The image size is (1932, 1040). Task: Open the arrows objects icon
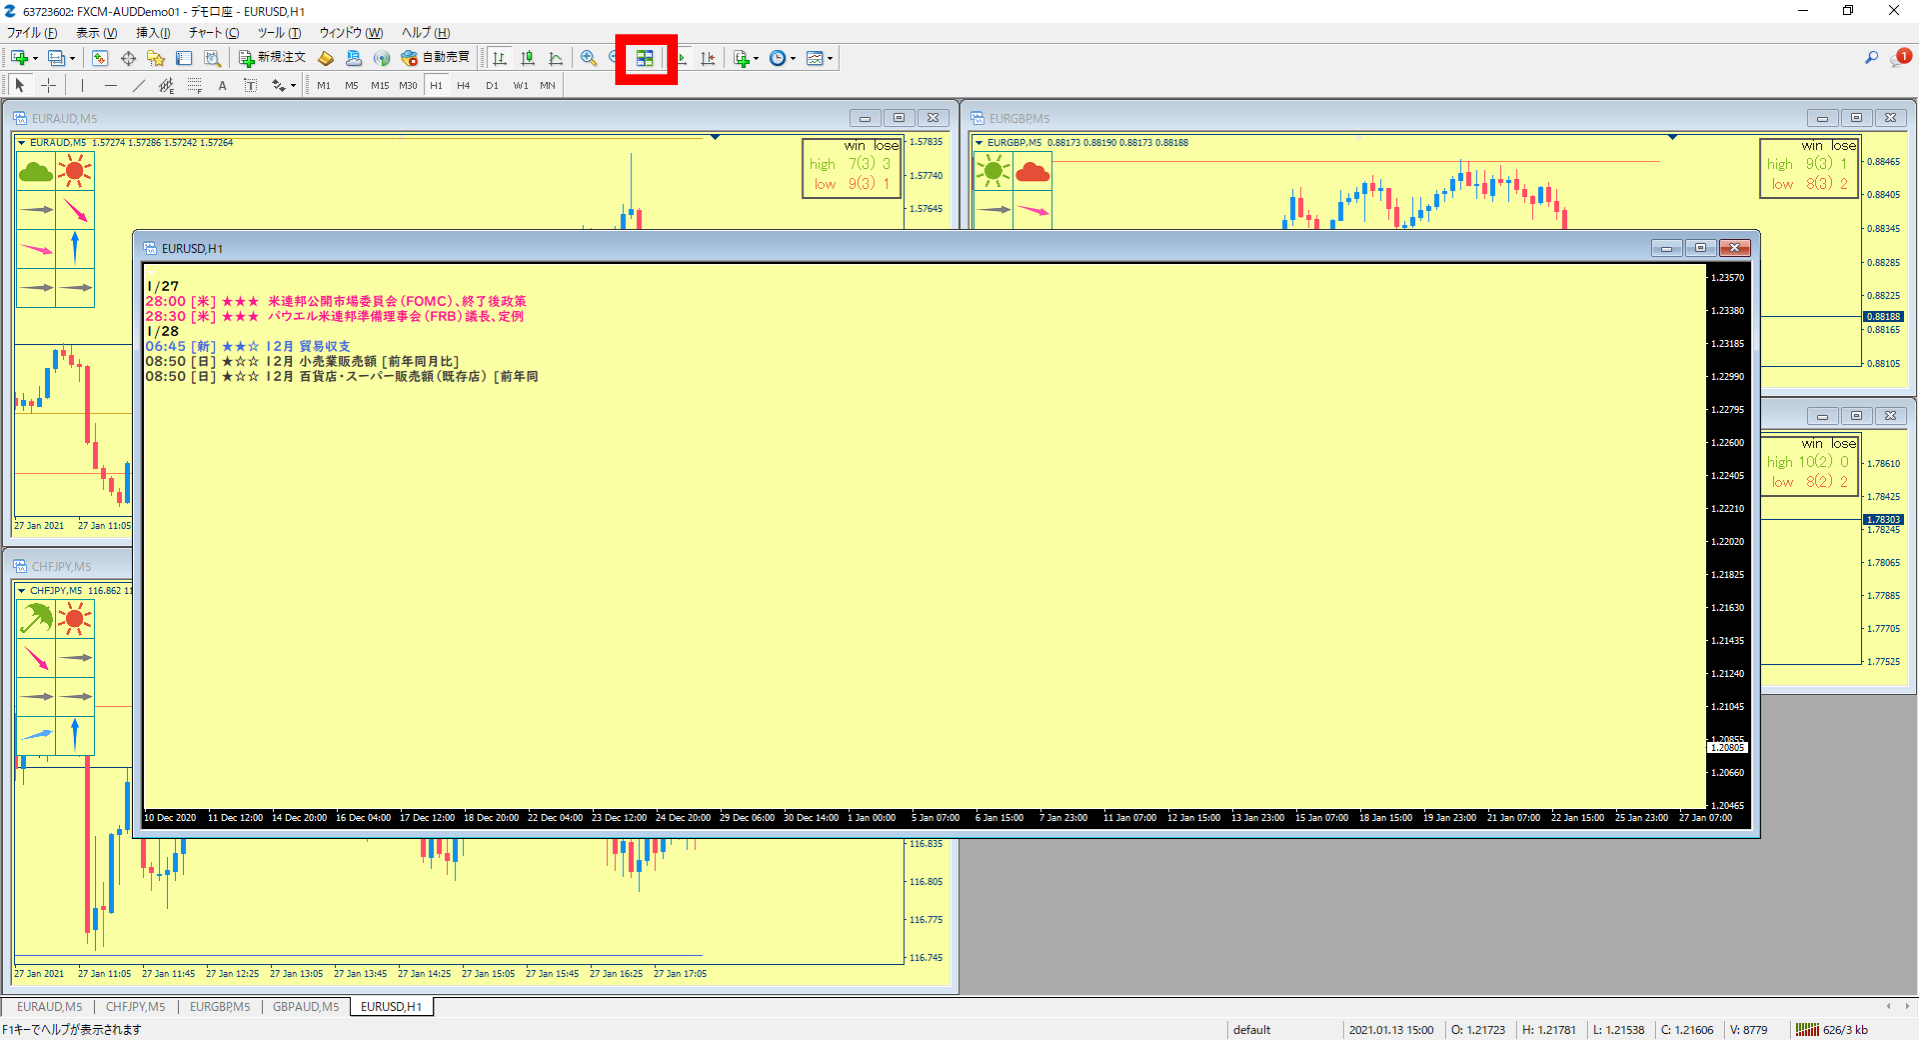click(x=279, y=85)
